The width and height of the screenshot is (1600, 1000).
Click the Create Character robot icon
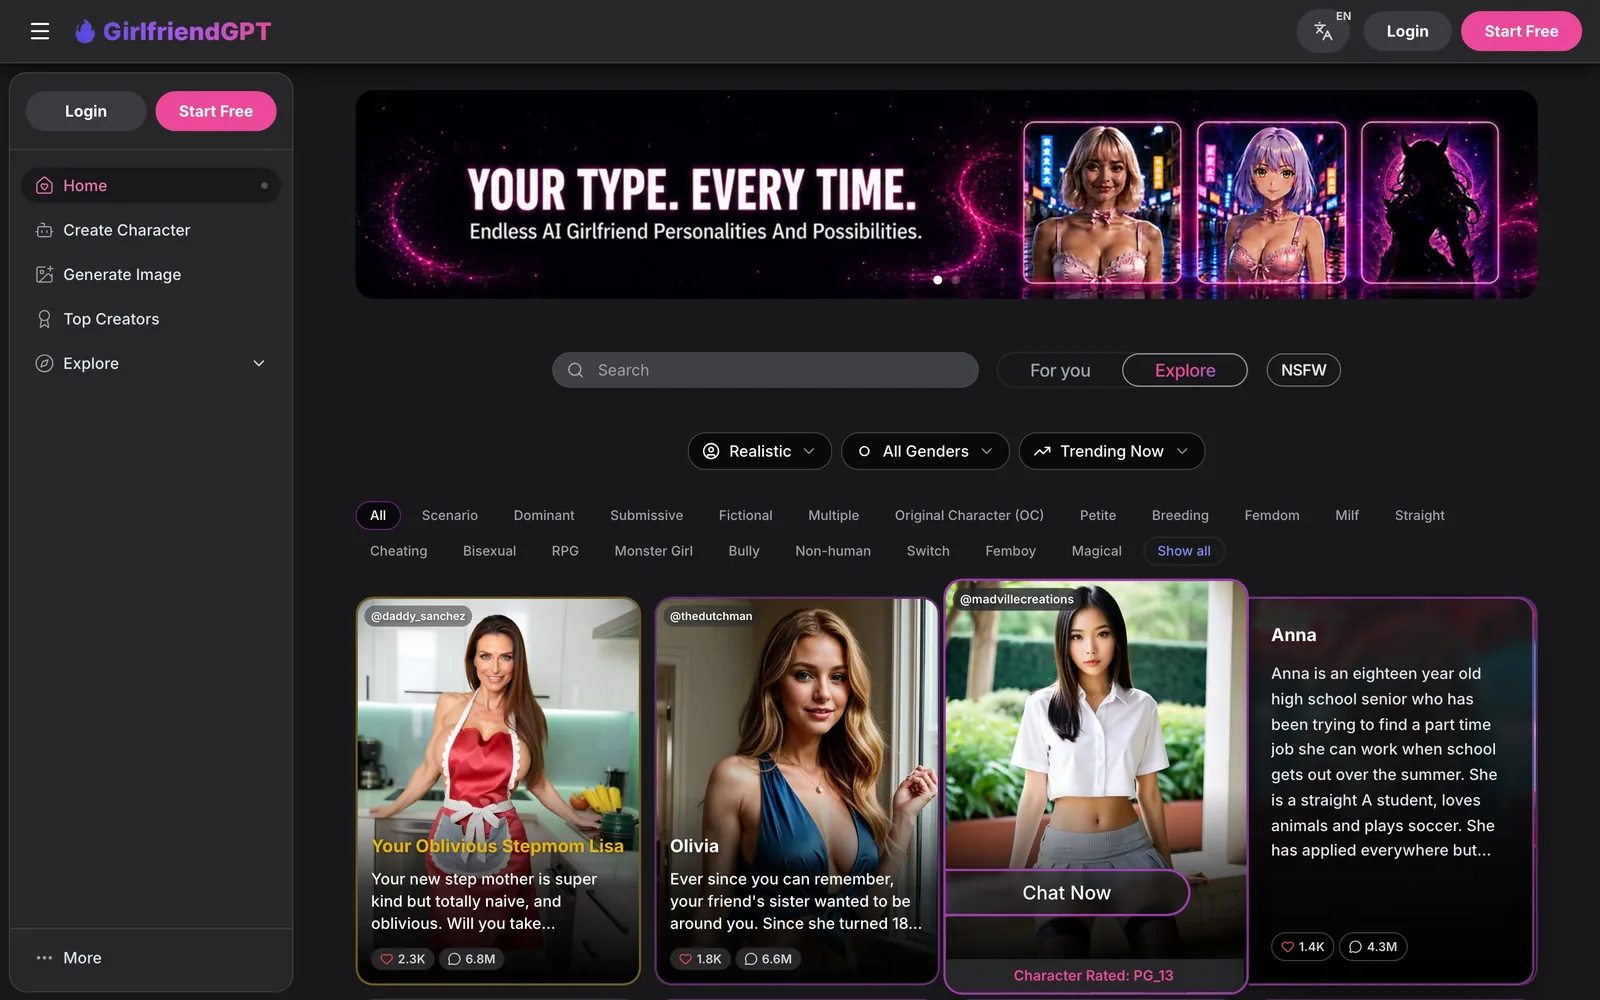tap(44, 230)
